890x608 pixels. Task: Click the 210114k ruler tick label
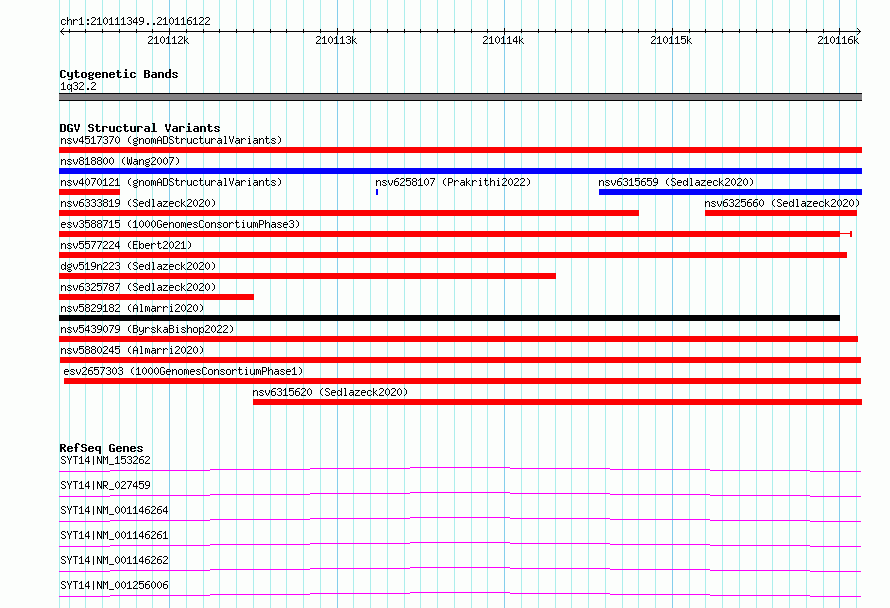(x=503, y=40)
